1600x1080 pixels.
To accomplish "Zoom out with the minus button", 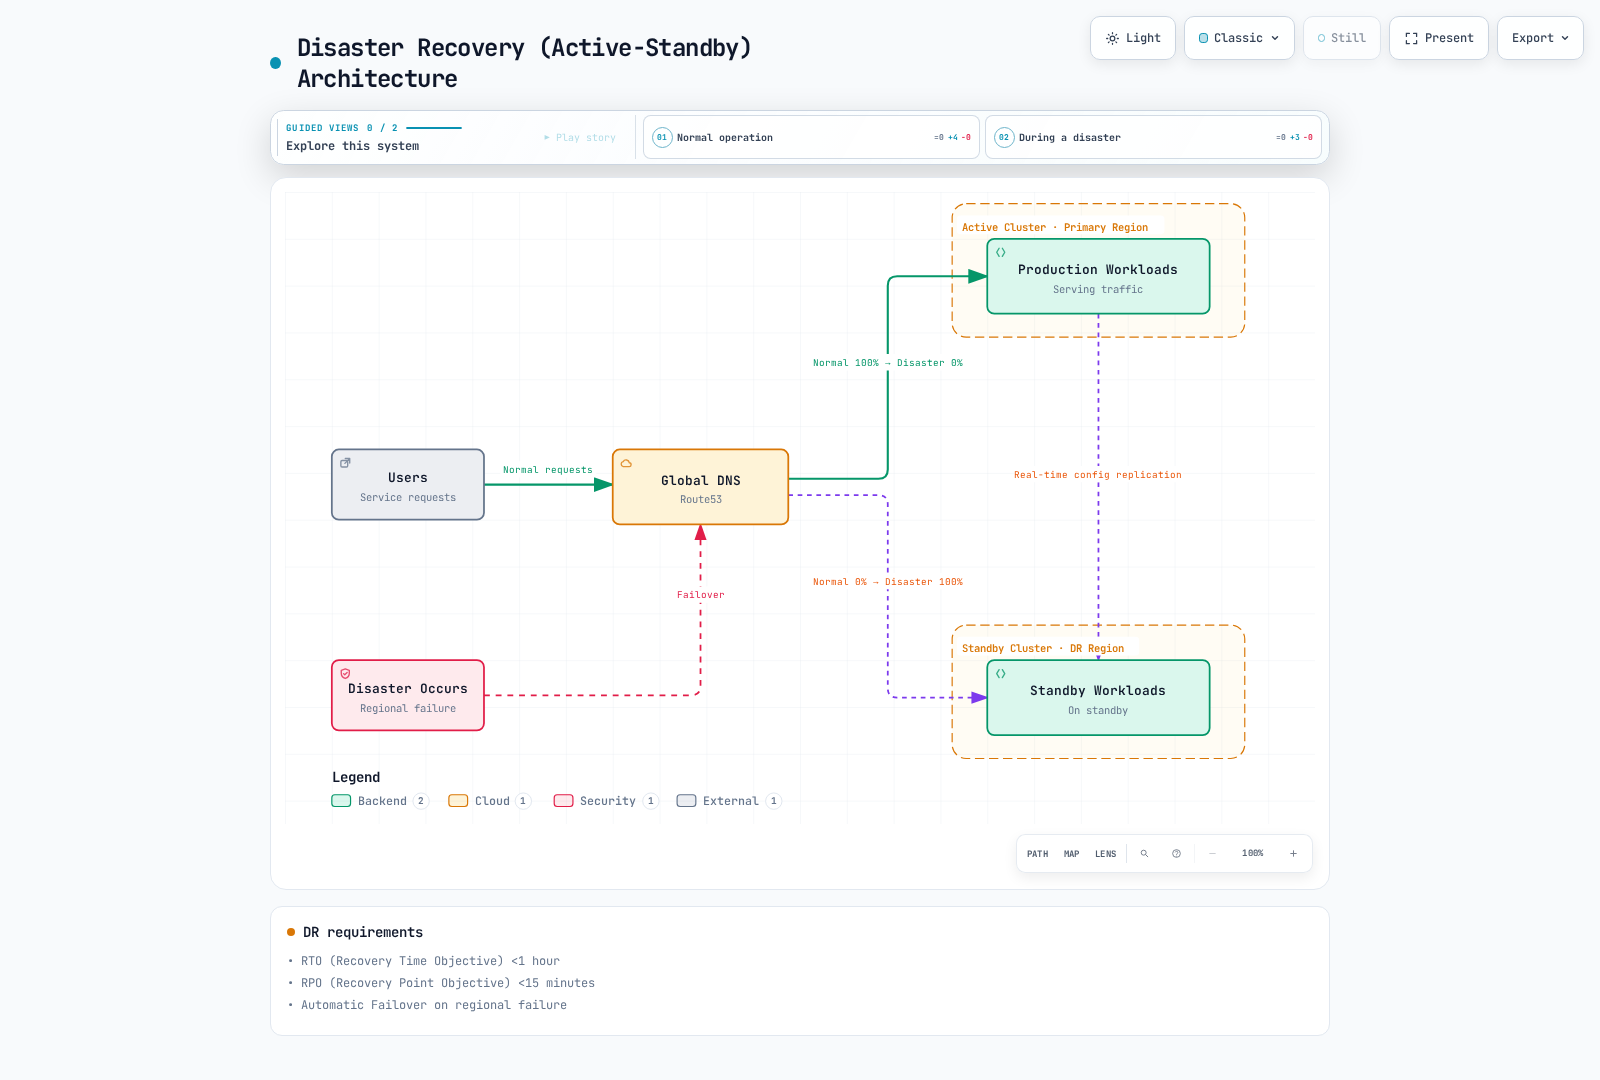I will click(x=1212, y=854).
